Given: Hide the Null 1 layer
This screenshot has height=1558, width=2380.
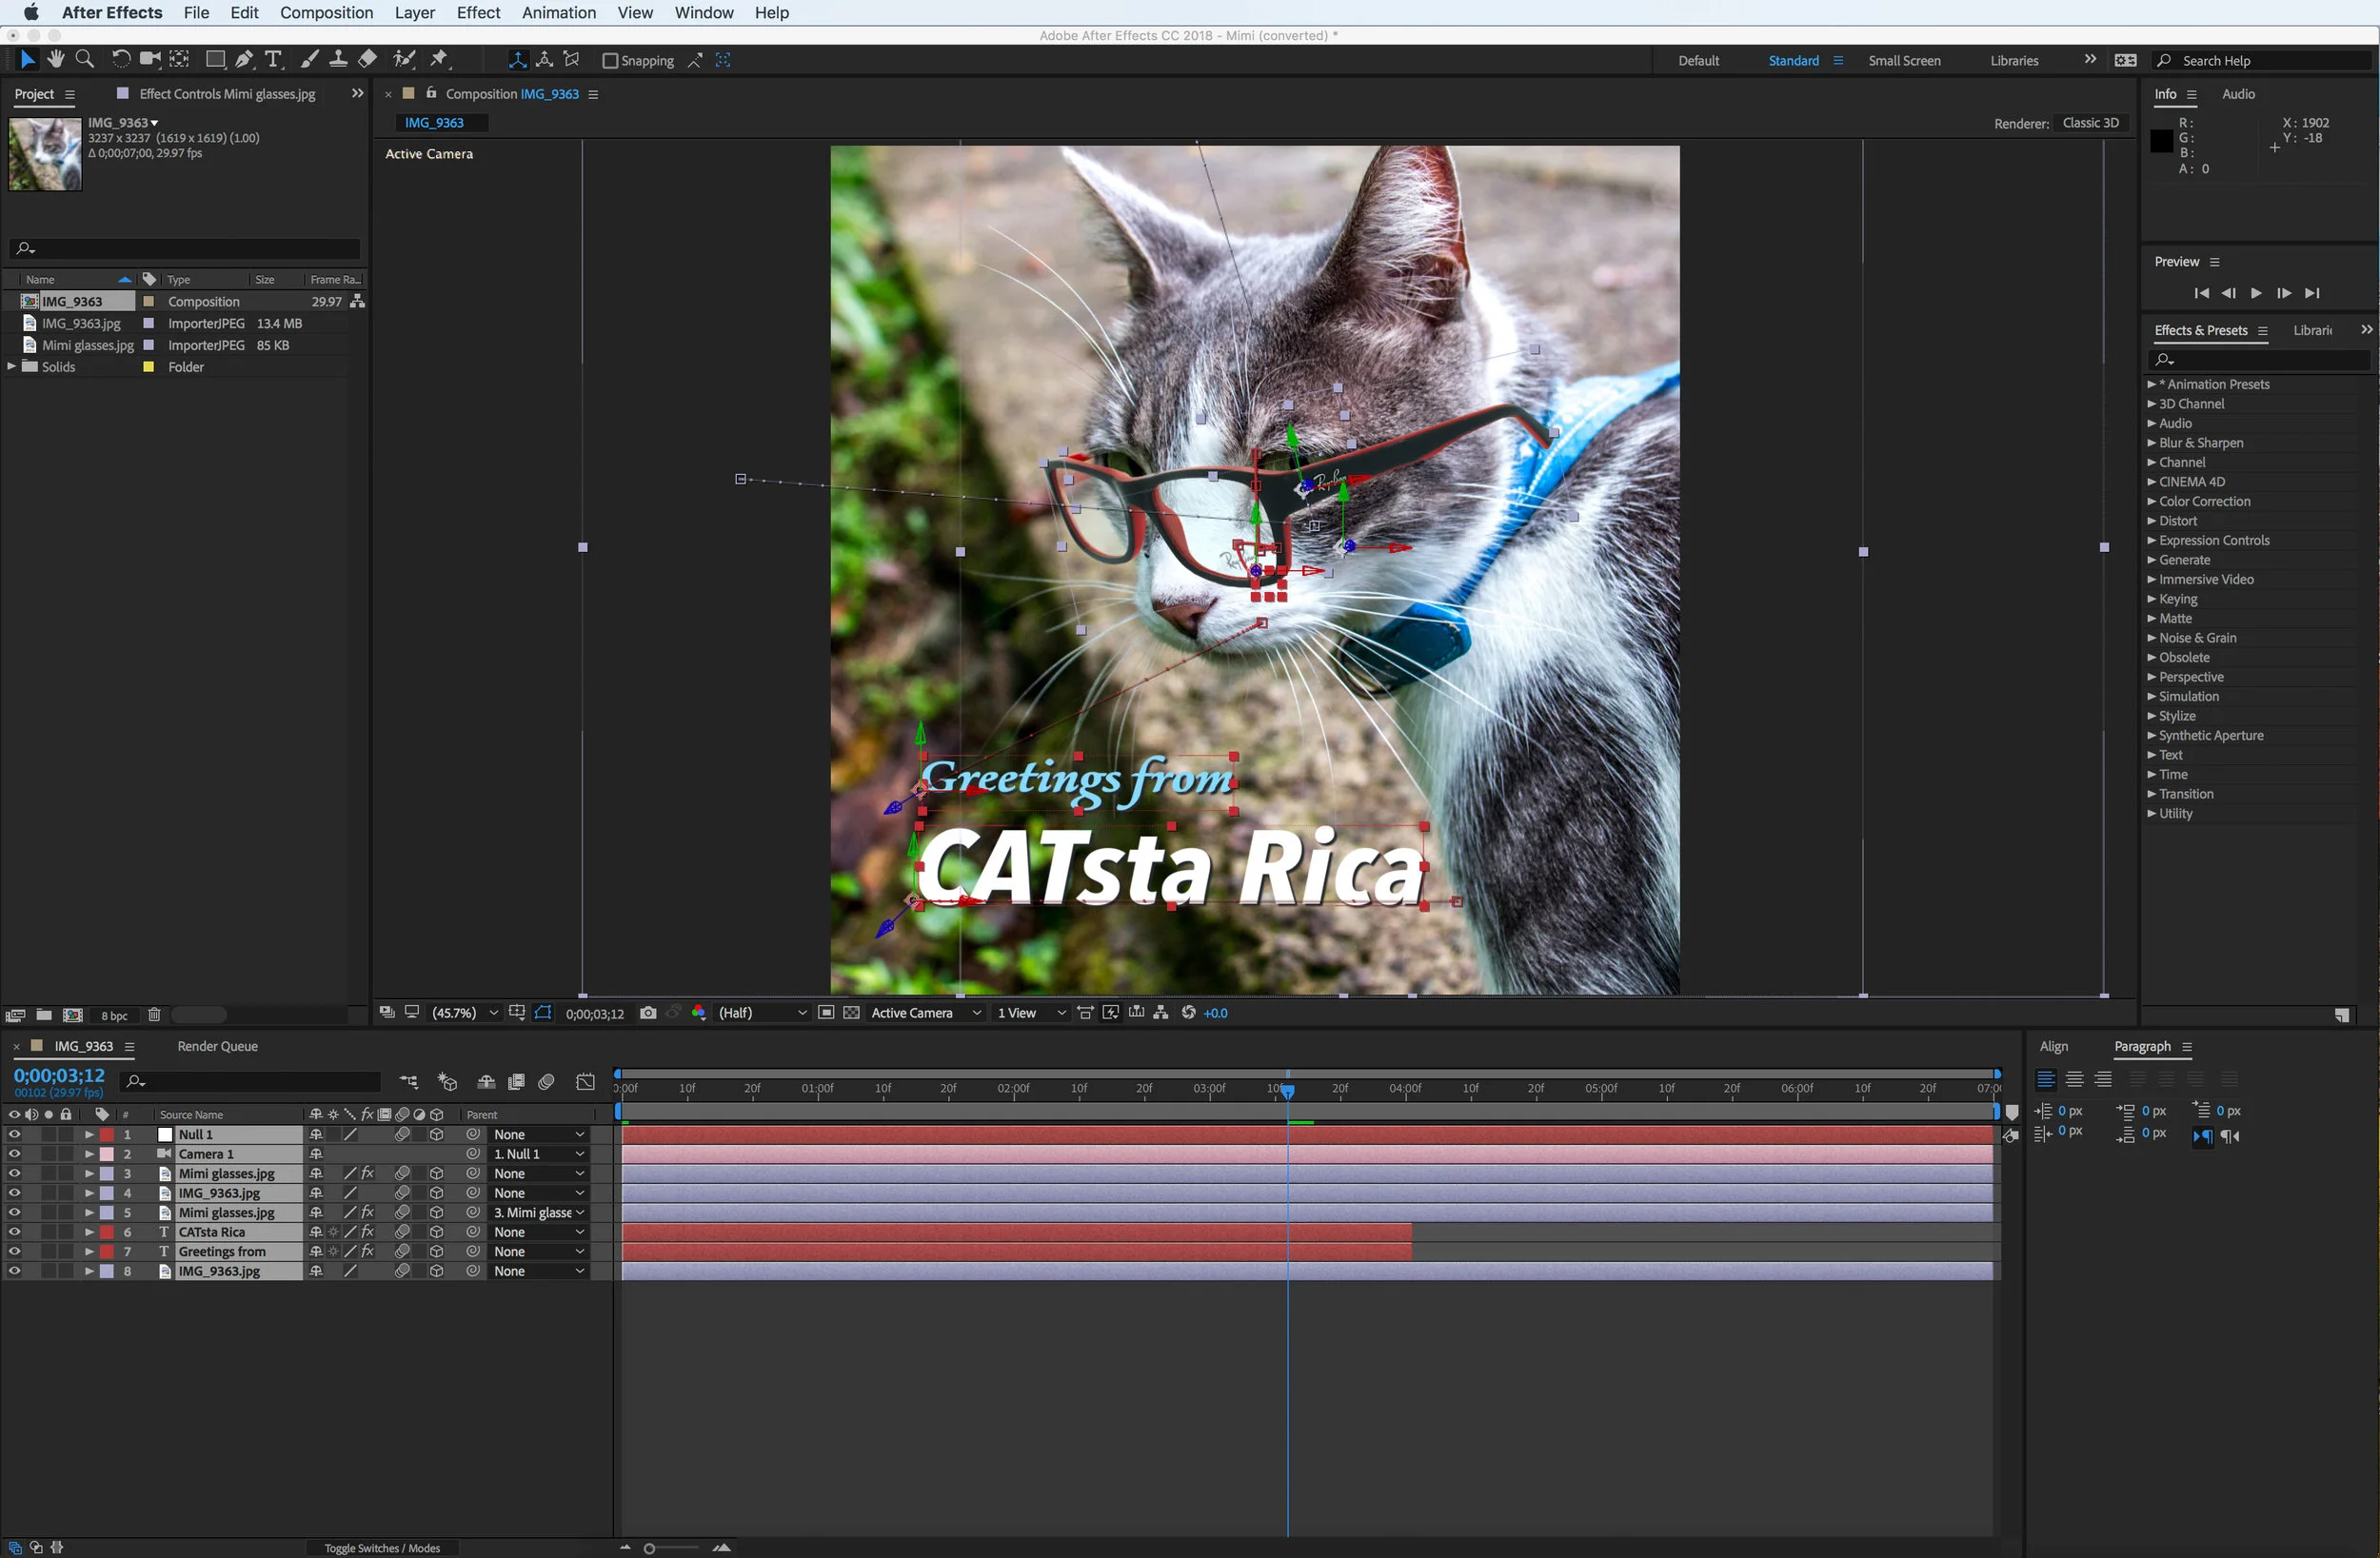Looking at the screenshot, I should pyautogui.click(x=14, y=1135).
